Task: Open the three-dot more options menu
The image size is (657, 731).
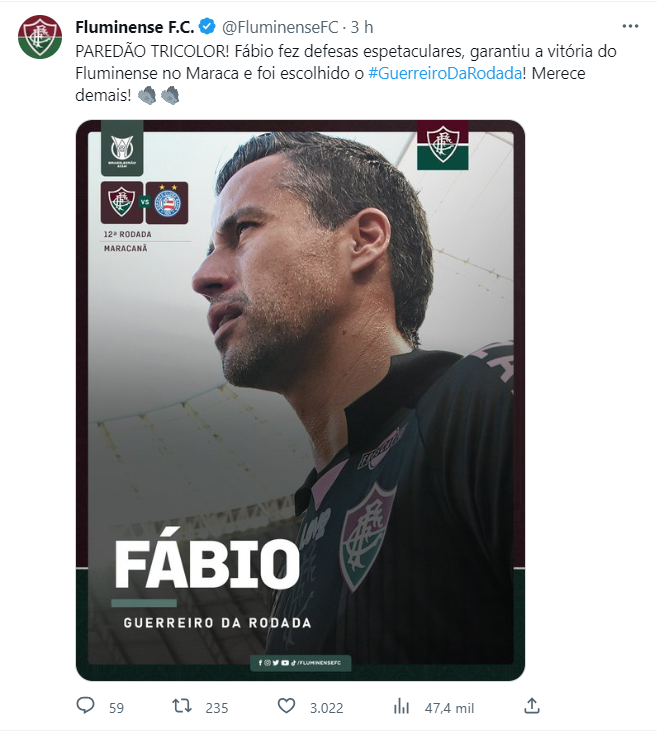Action: [630, 27]
